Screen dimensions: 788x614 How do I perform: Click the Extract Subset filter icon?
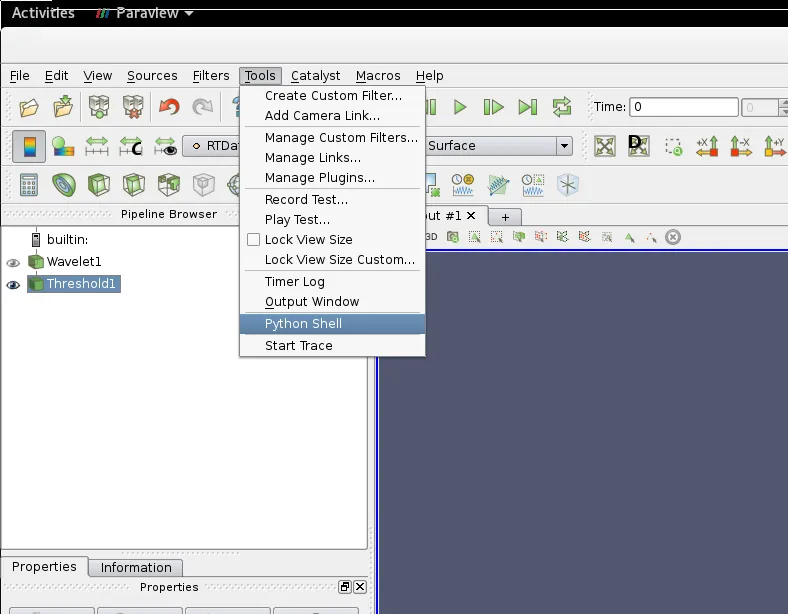pos(204,184)
